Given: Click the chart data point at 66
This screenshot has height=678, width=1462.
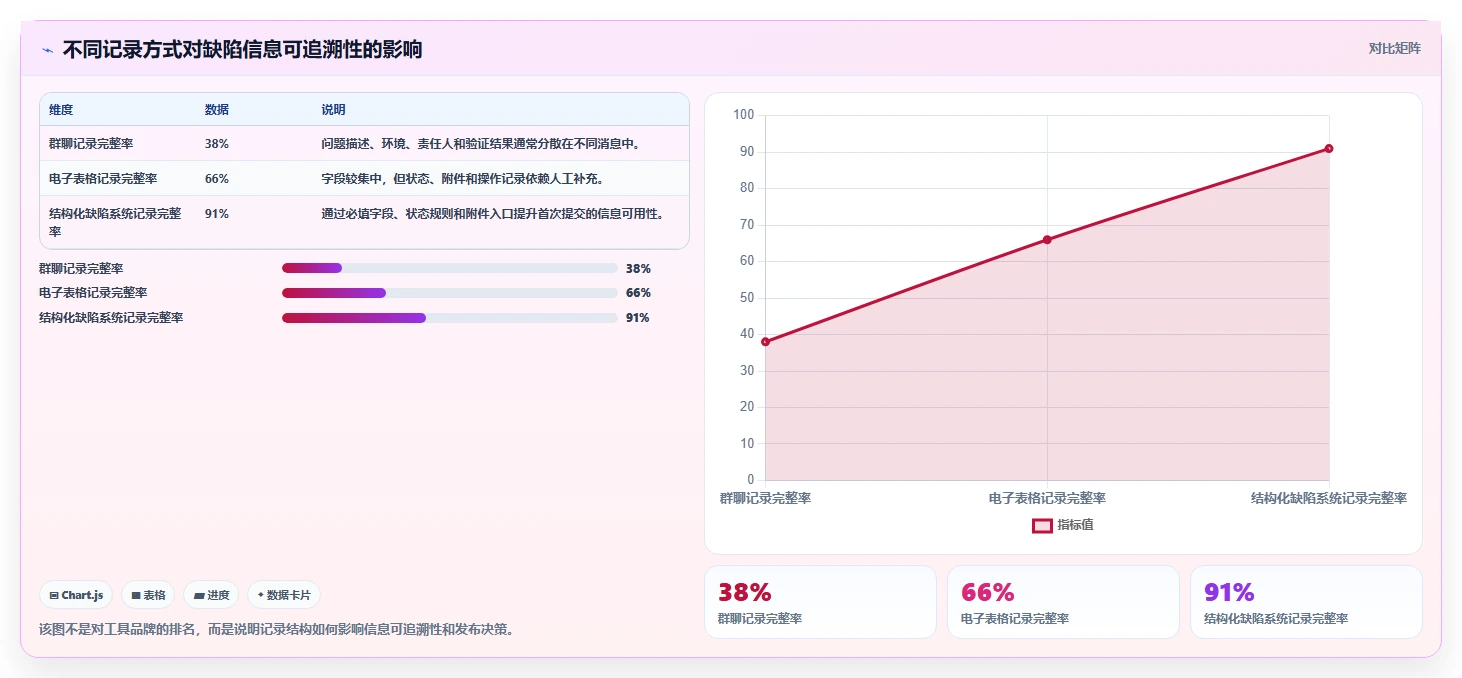Looking at the screenshot, I should [1047, 239].
